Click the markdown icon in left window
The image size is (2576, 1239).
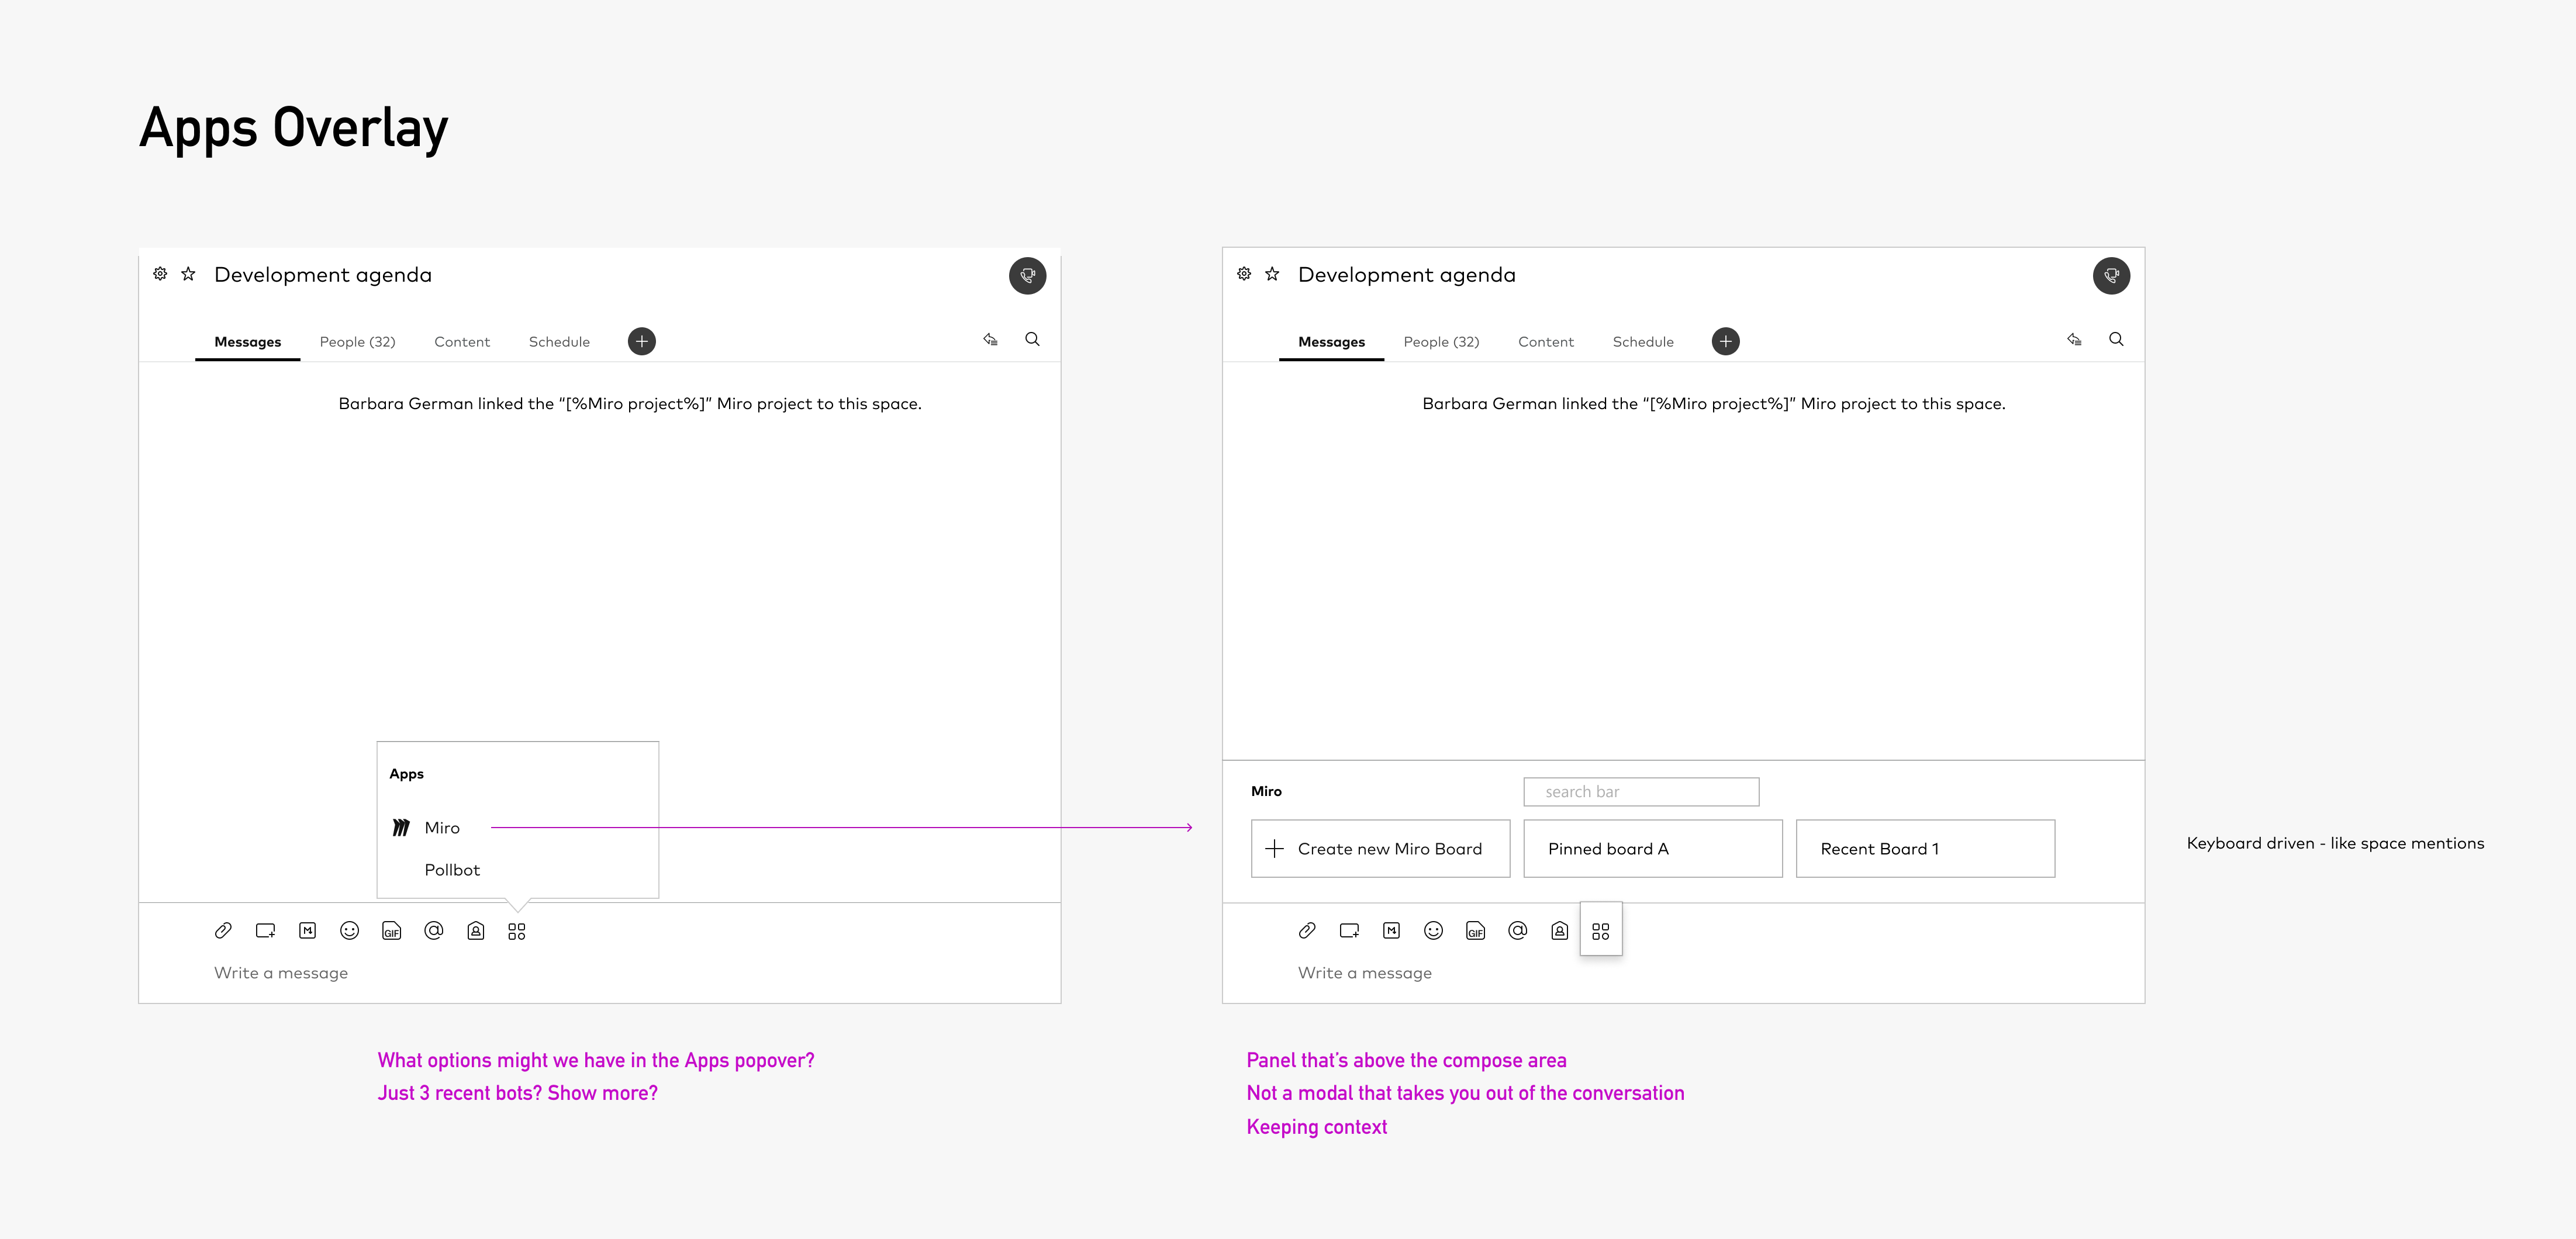point(307,930)
